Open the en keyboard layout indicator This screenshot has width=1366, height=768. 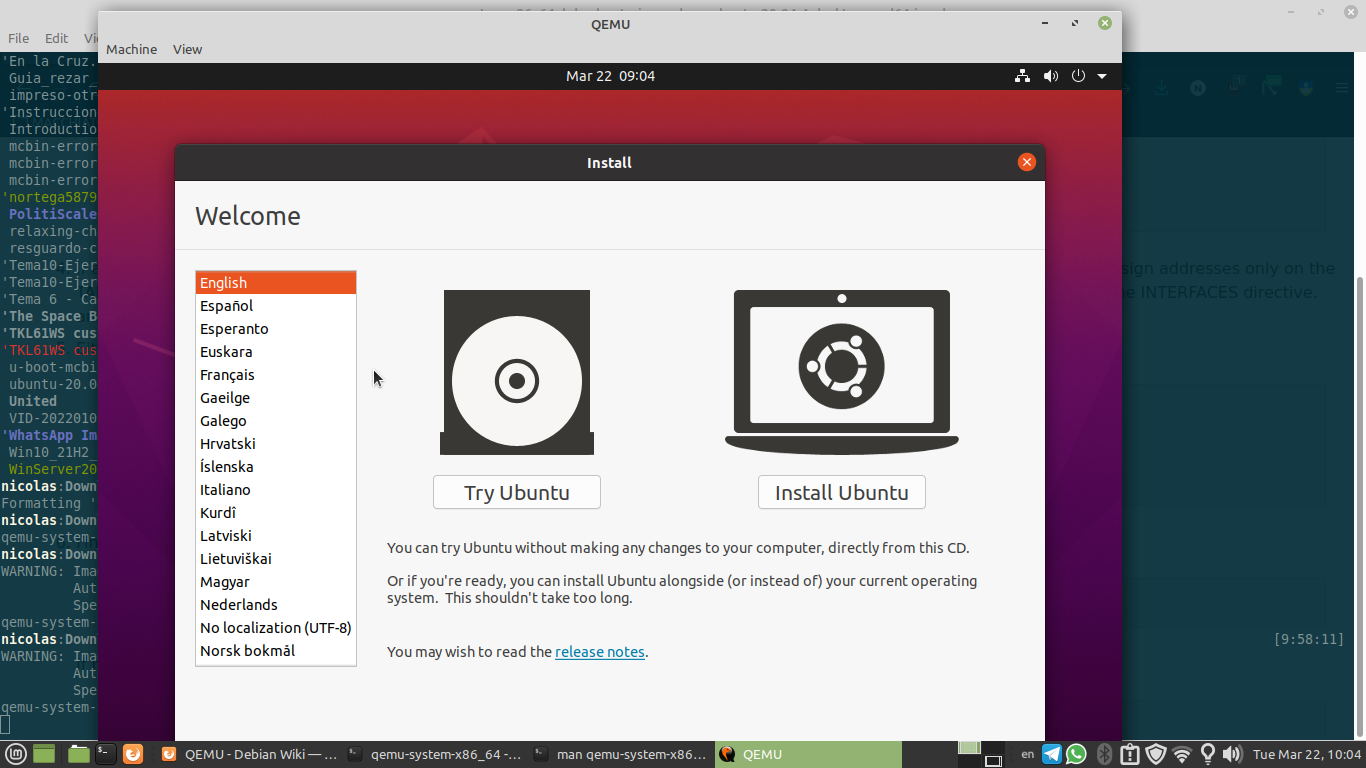click(1027, 754)
